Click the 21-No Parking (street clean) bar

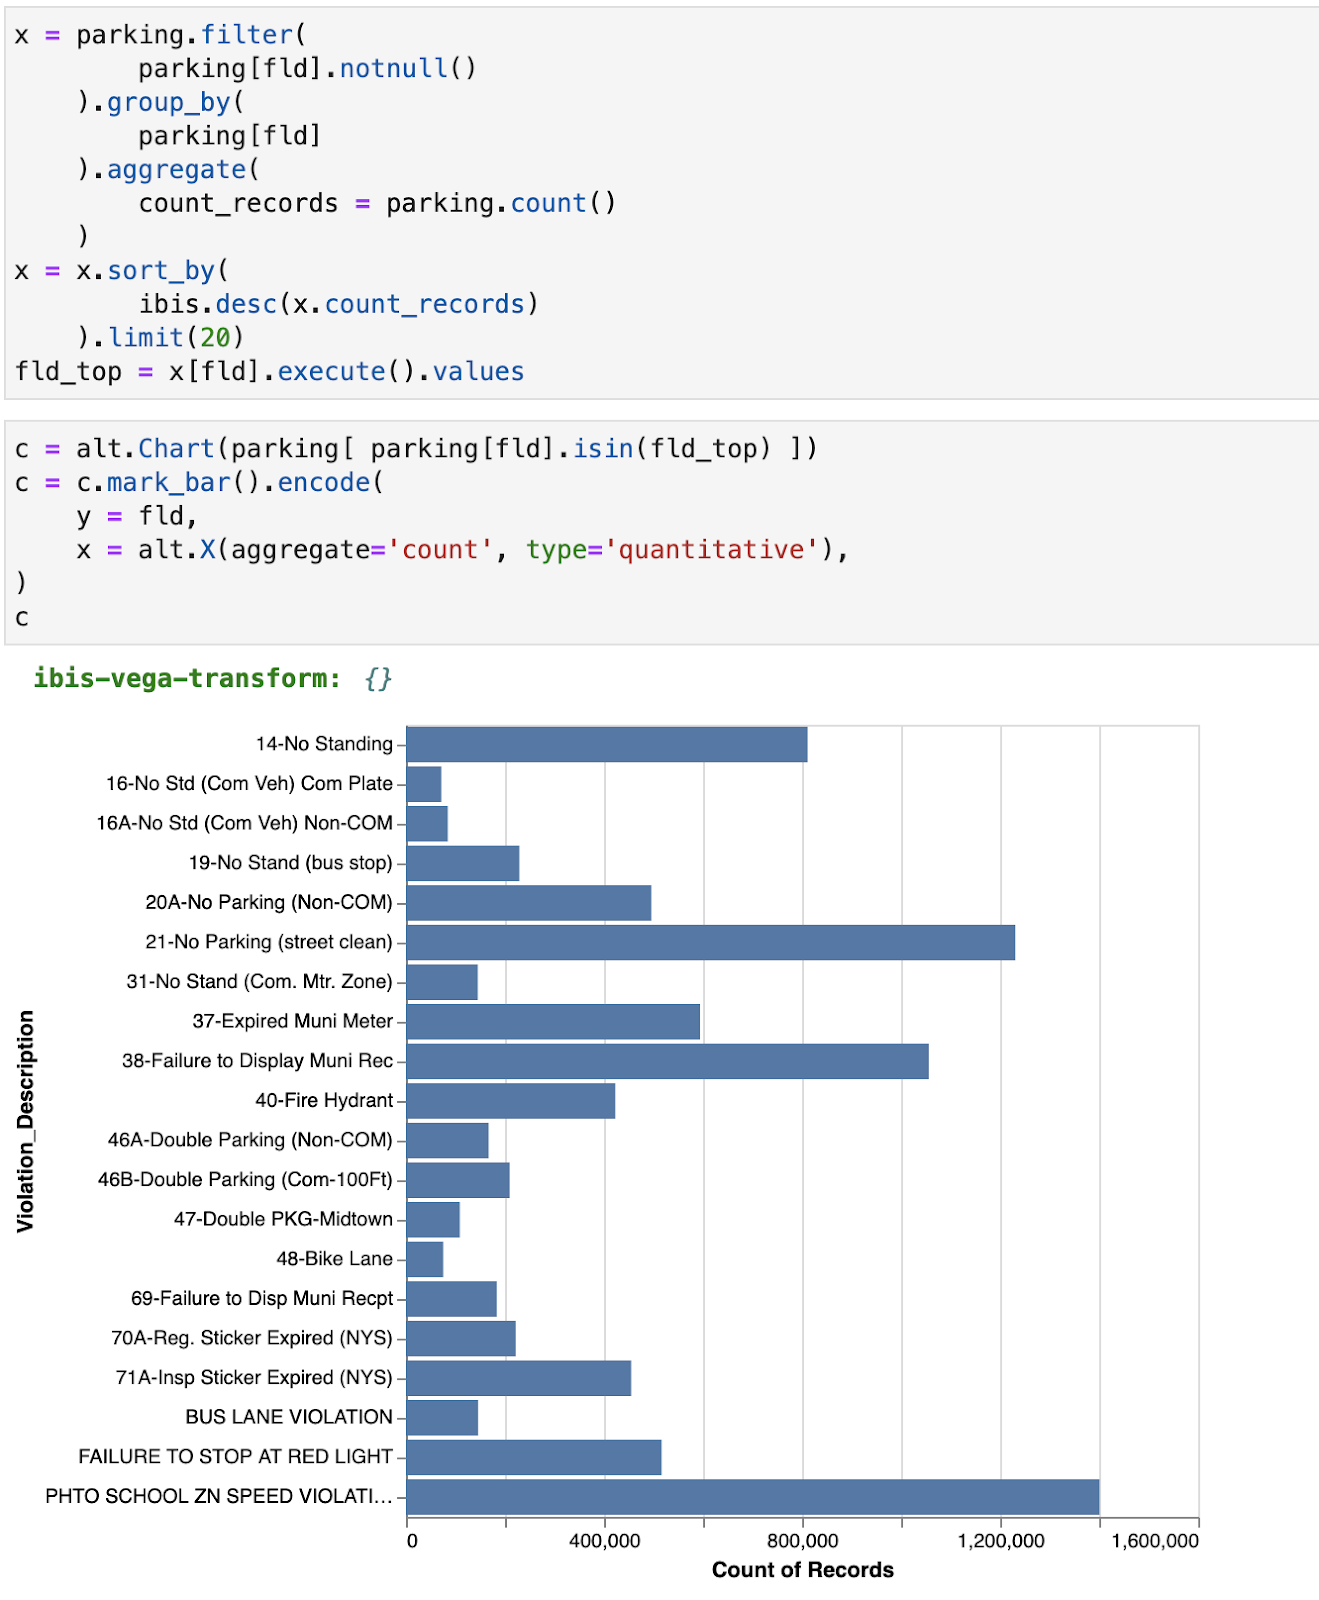(x=710, y=943)
